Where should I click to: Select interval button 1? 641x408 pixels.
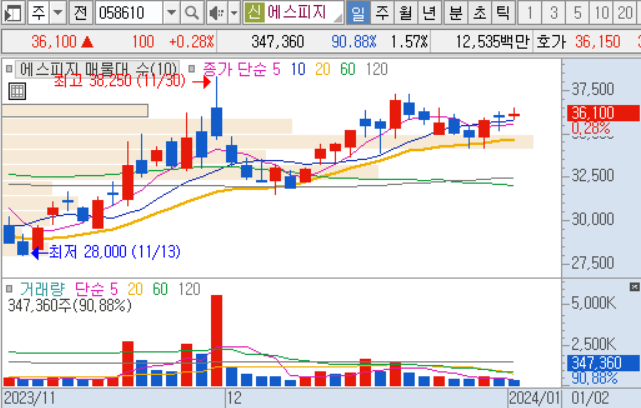530,13
